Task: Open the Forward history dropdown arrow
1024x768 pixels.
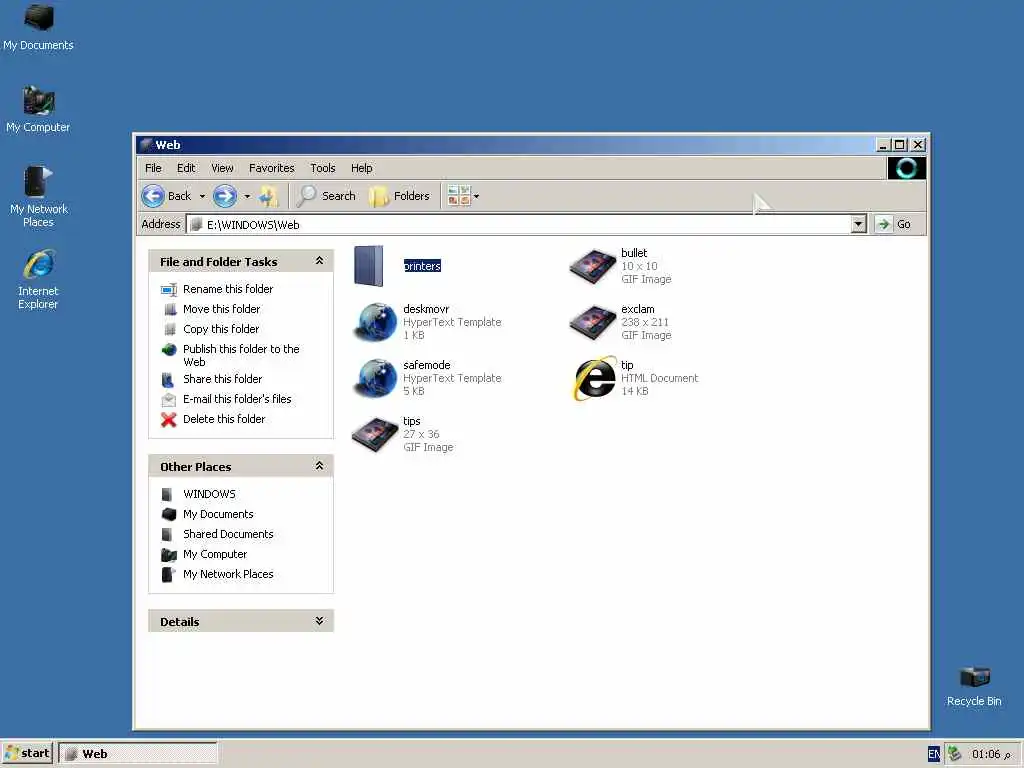Action: (x=247, y=196)
